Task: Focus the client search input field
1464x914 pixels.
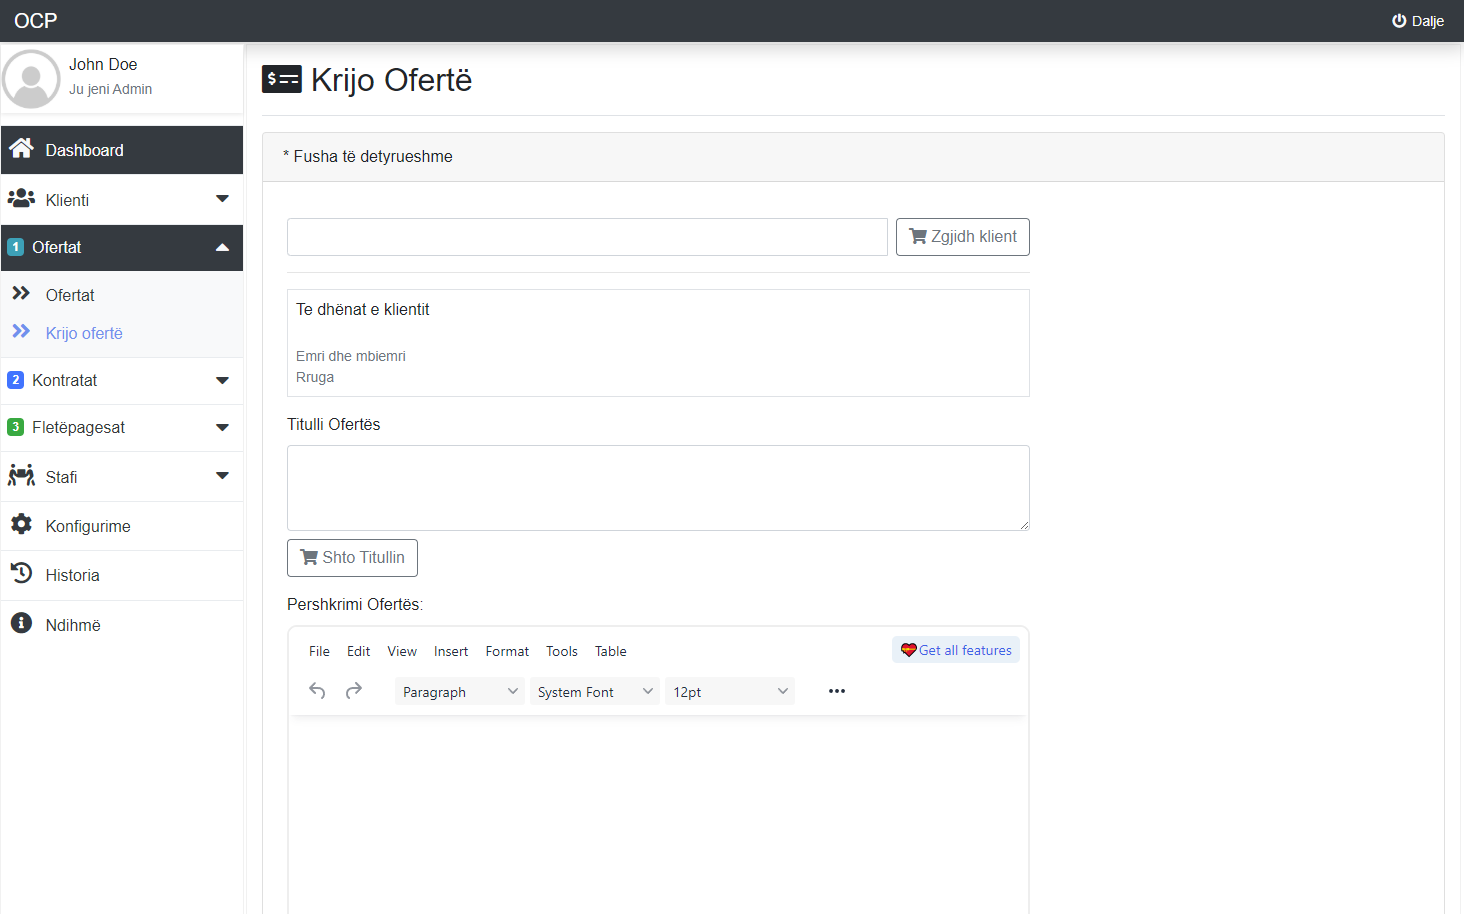Action: click(587, 237)
